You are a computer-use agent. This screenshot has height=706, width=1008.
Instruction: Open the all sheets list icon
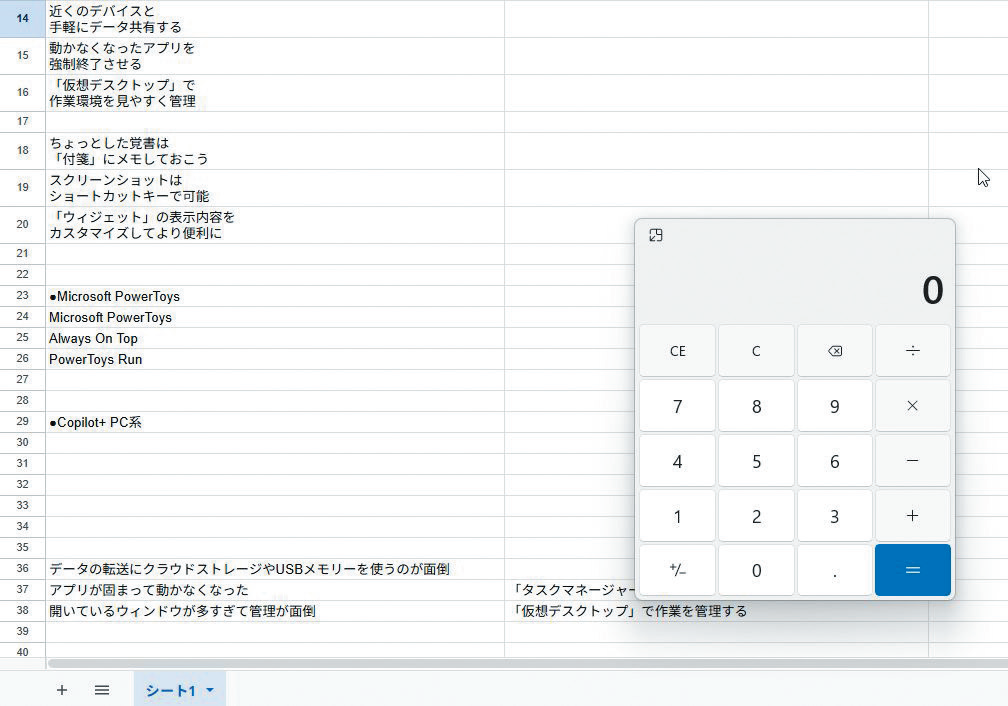tap(101, 690)
